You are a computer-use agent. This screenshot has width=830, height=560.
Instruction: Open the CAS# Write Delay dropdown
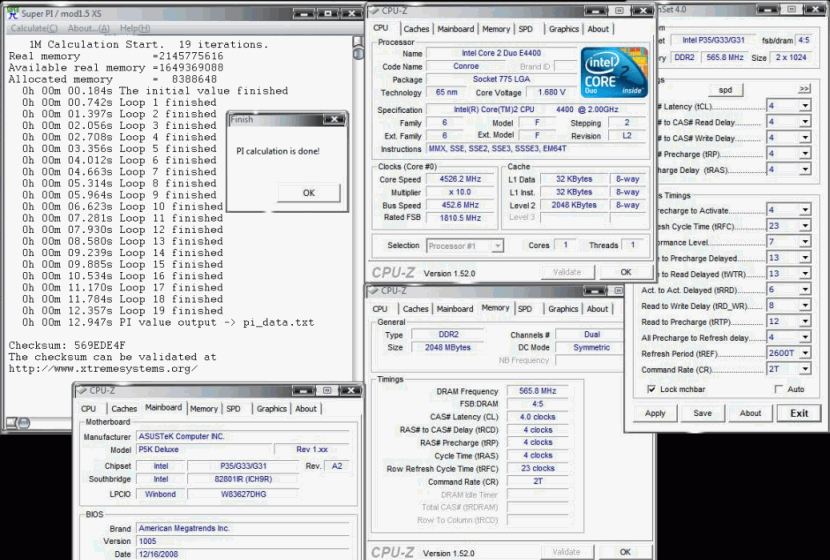pyautogui.click(x=805, y=138)
